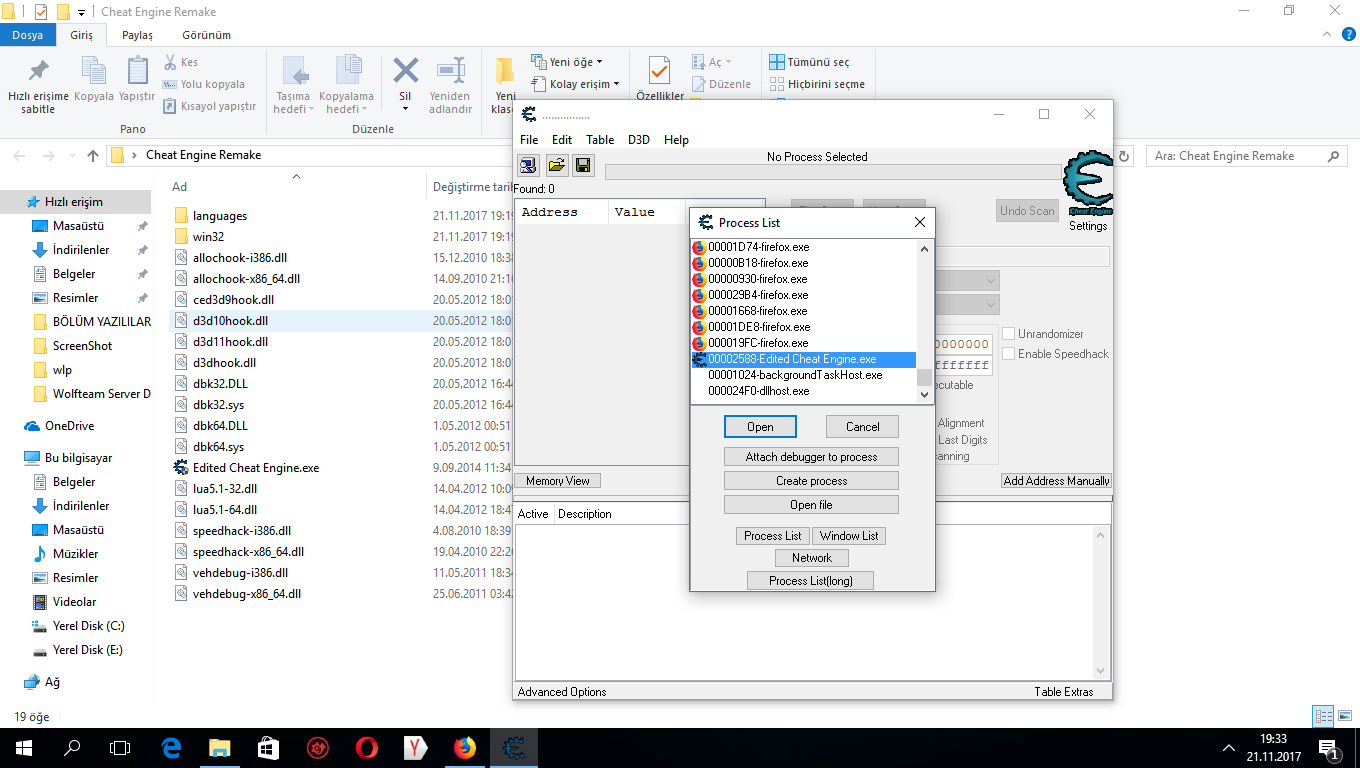Click Cancel in the Process List dialog
Image resolution: width=1360 pixels, height=768 pixels.
point(862,427)
